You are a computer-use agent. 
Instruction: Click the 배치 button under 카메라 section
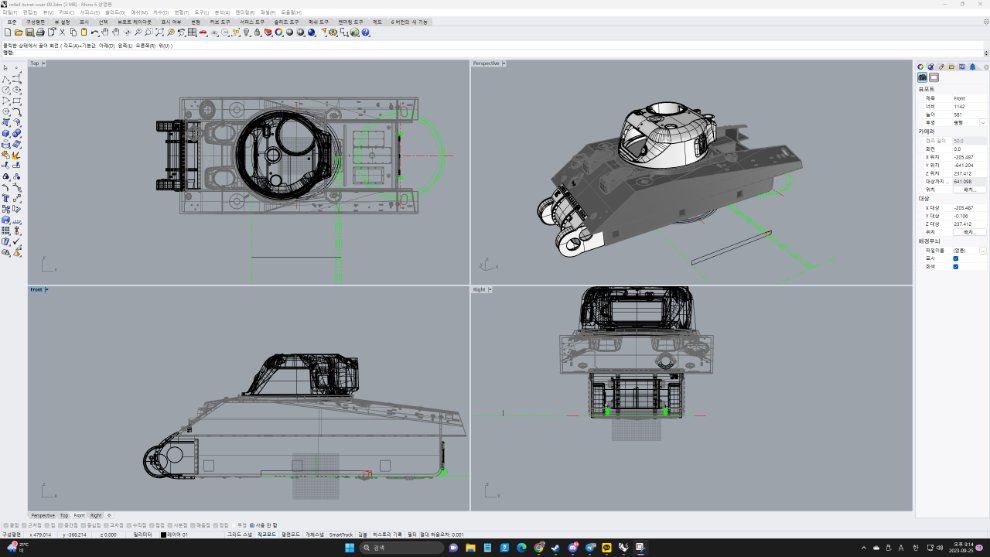(x=967, y=189)
